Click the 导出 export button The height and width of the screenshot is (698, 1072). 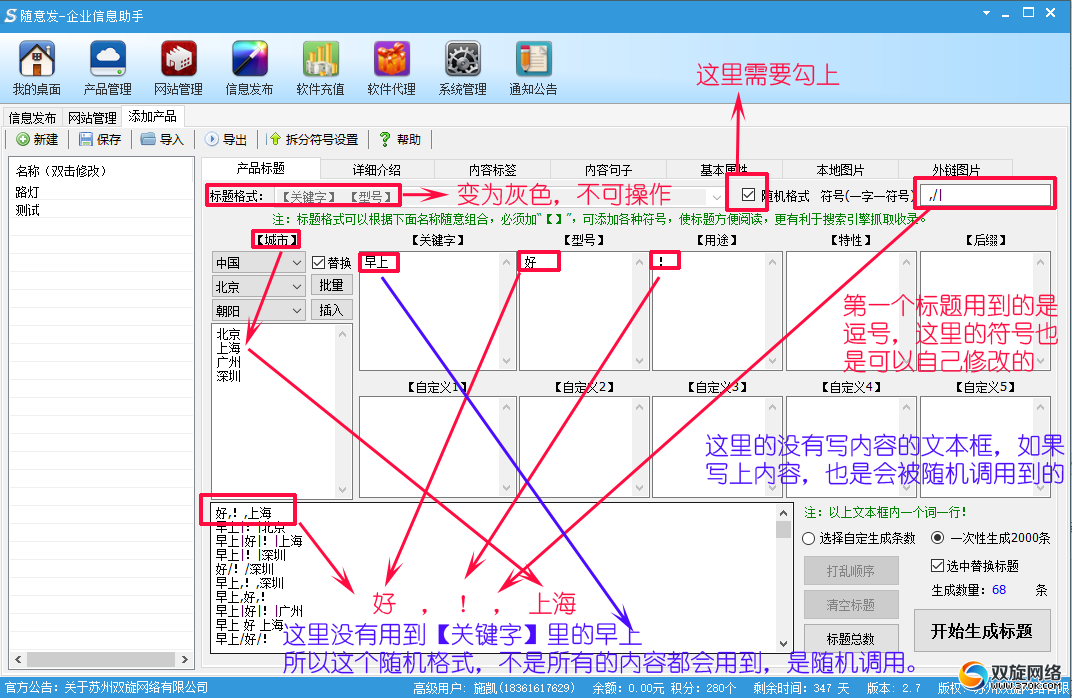click(226, 139)
